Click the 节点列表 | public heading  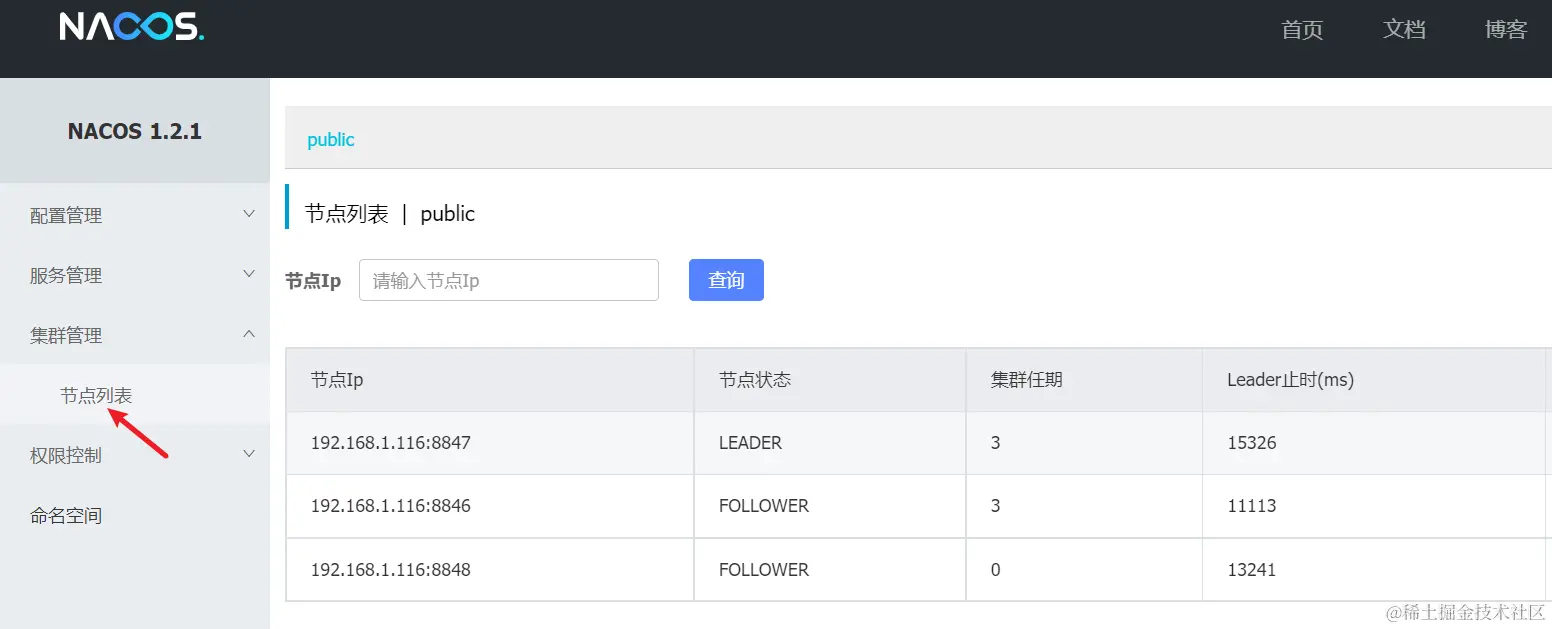click(390, 214)
